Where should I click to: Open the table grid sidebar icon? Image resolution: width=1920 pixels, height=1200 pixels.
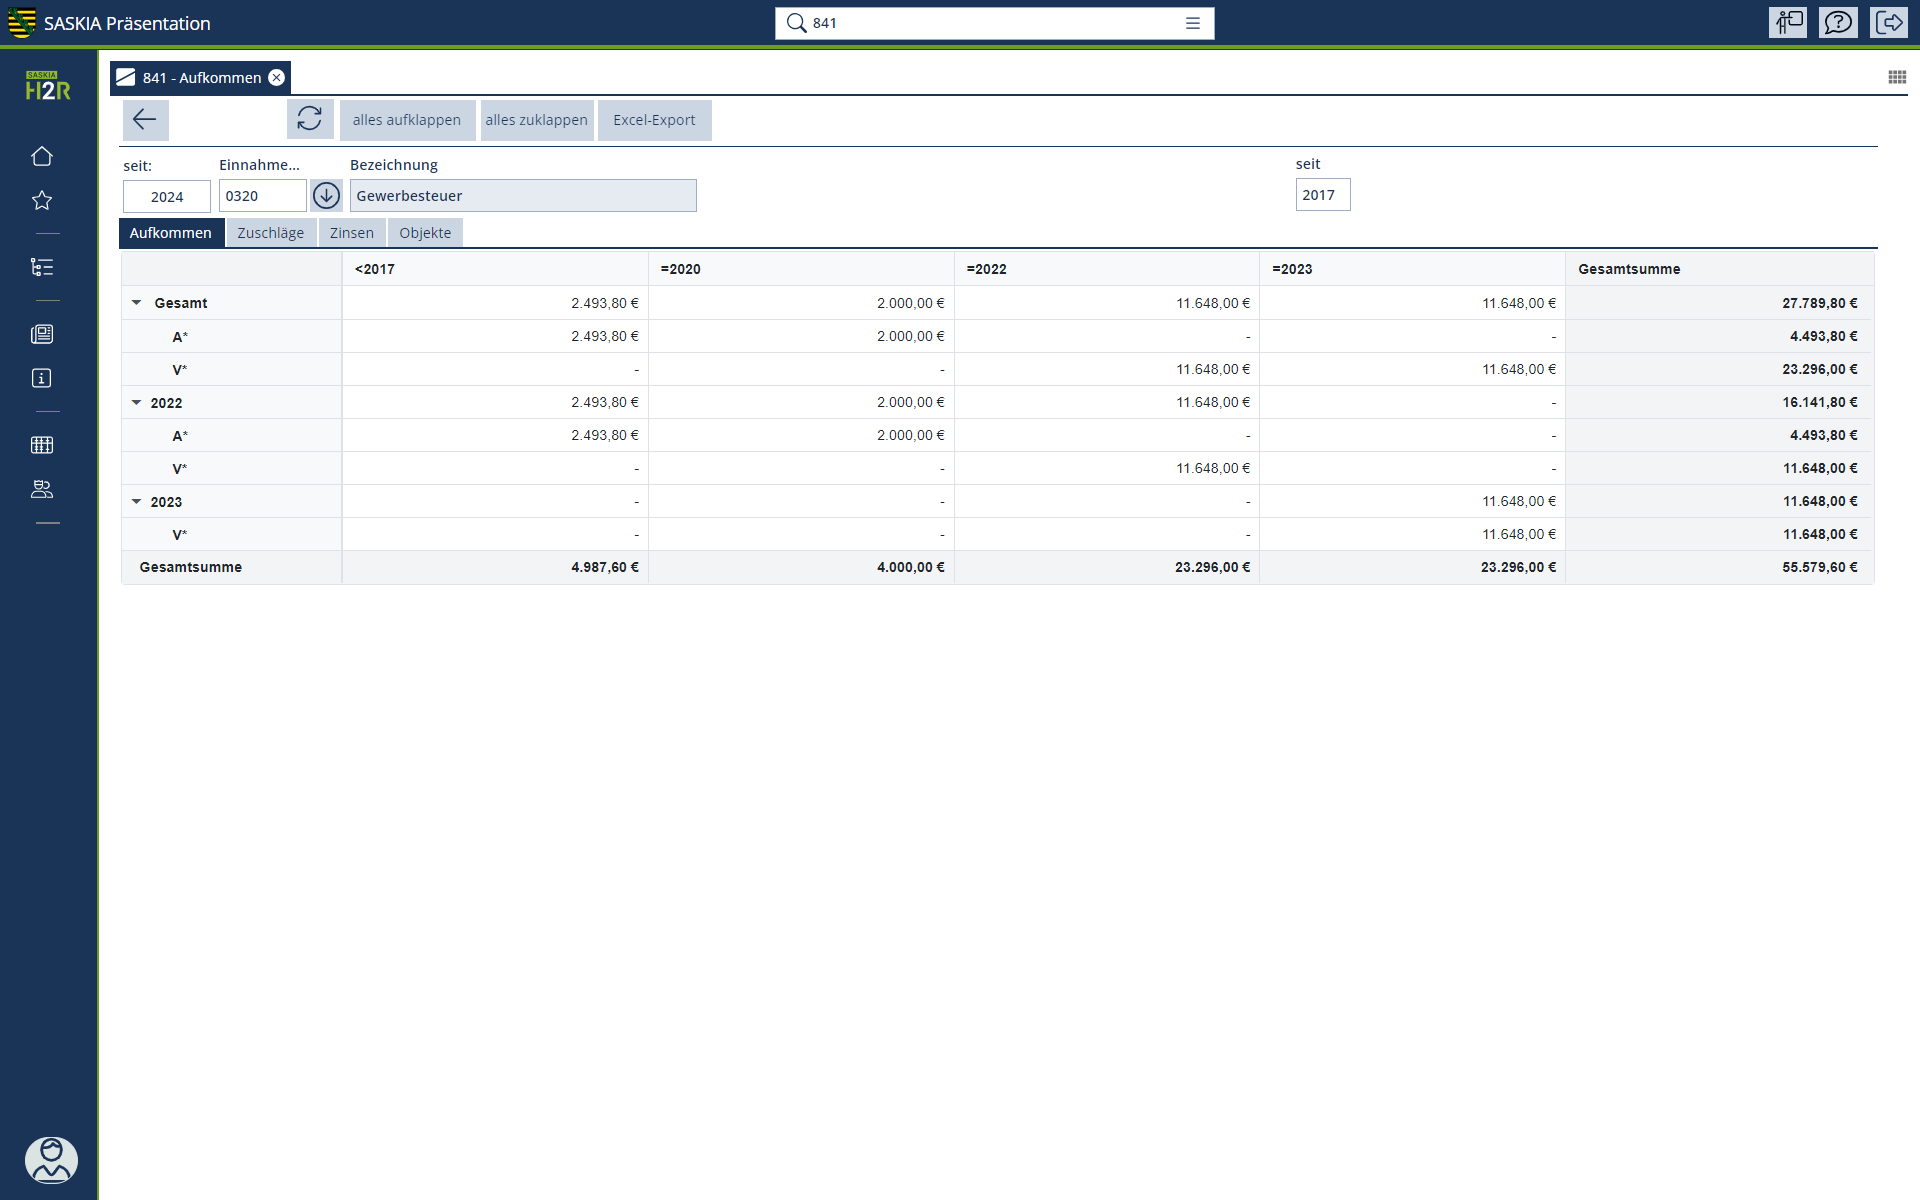pyautogui.click(x=42, y=445)
